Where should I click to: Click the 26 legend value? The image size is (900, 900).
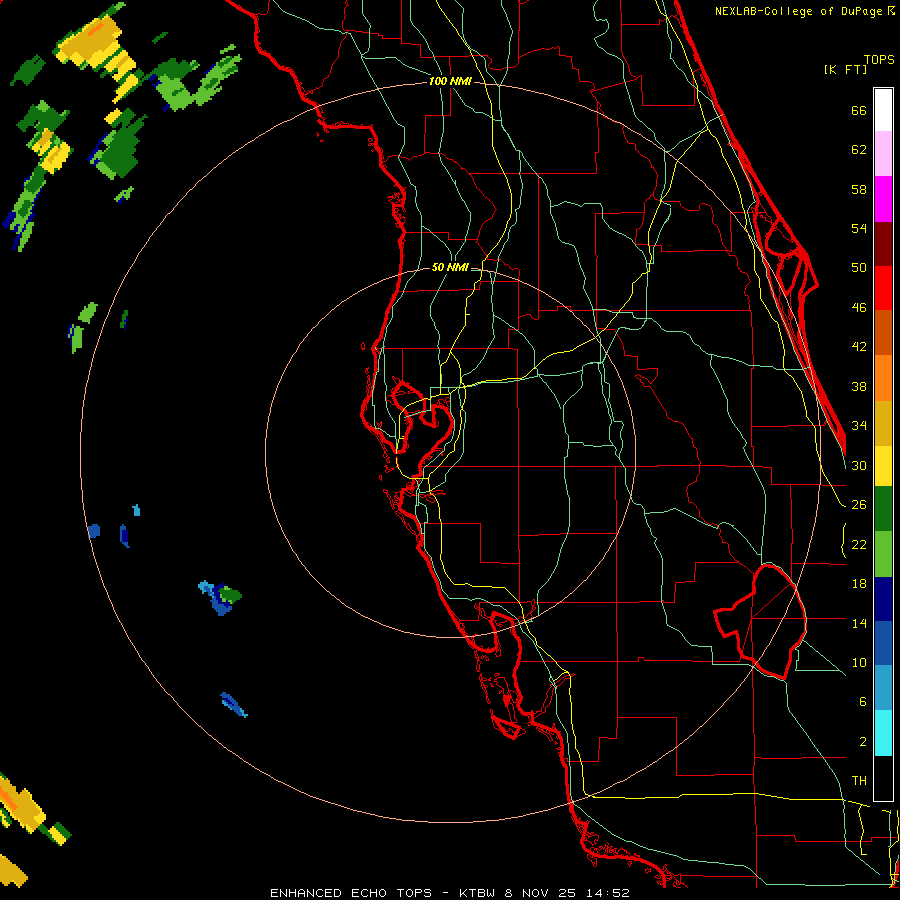pos(859,505)
